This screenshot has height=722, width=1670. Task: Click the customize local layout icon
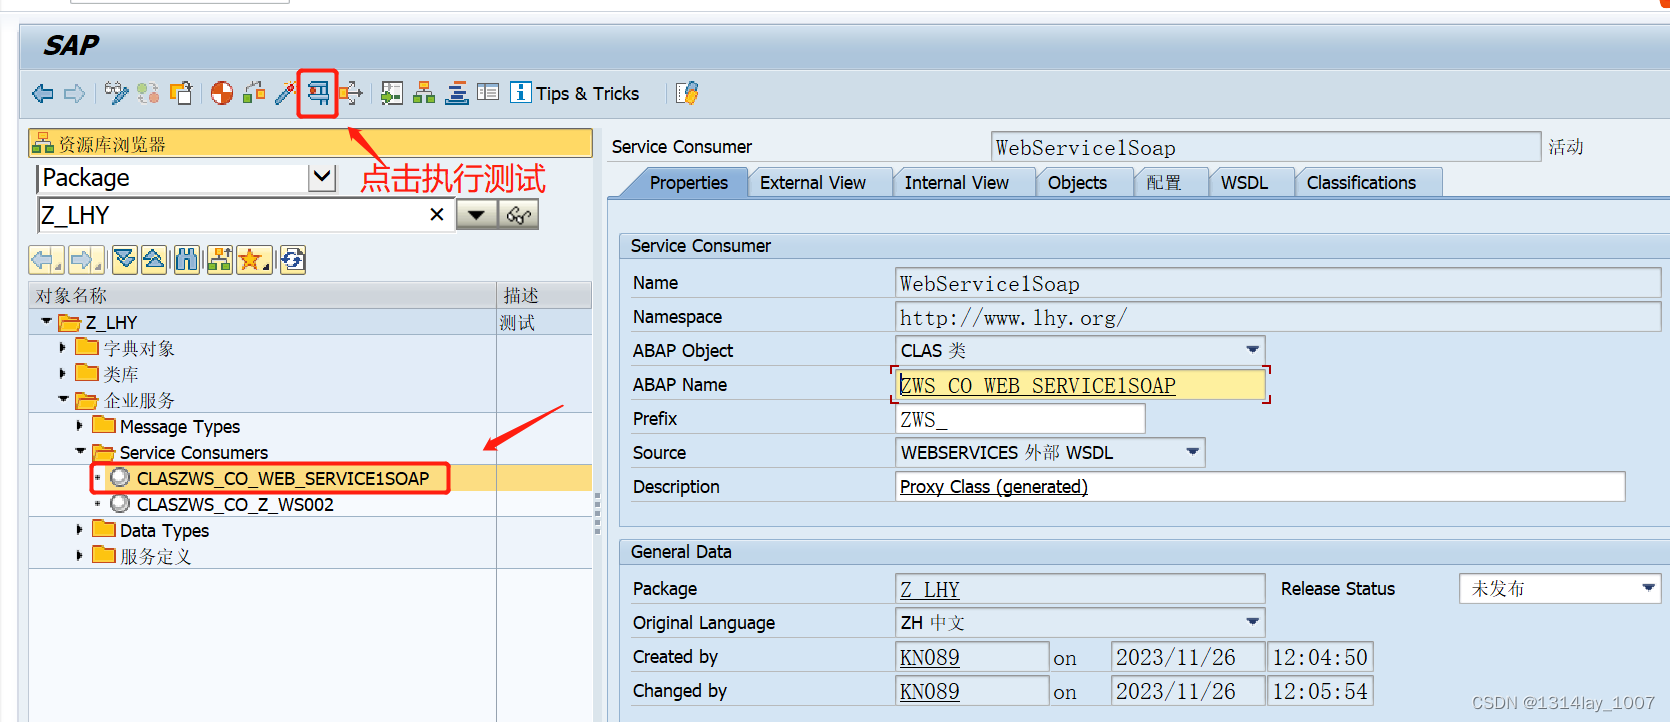[687, 94]
